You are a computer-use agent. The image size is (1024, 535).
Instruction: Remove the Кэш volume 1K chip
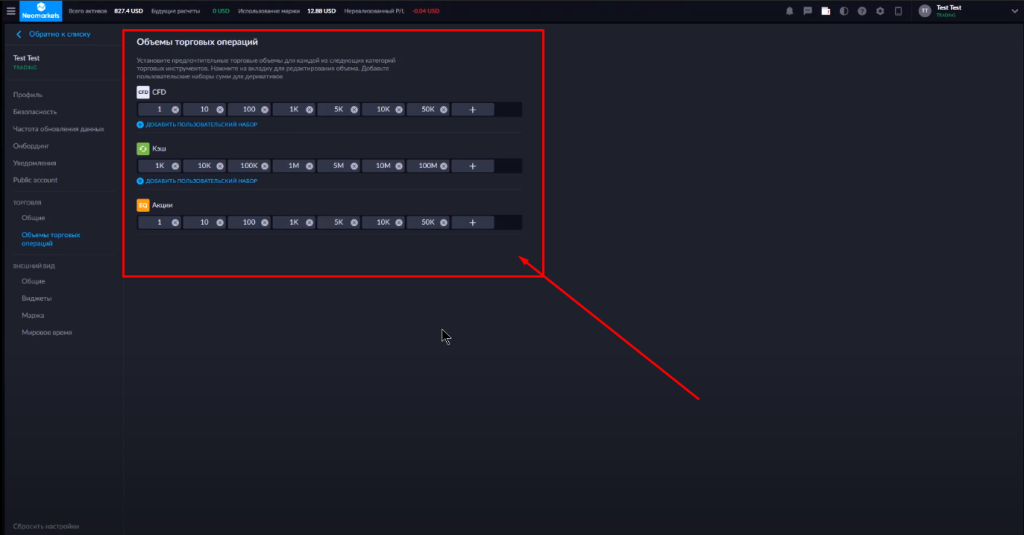point(175,166)
